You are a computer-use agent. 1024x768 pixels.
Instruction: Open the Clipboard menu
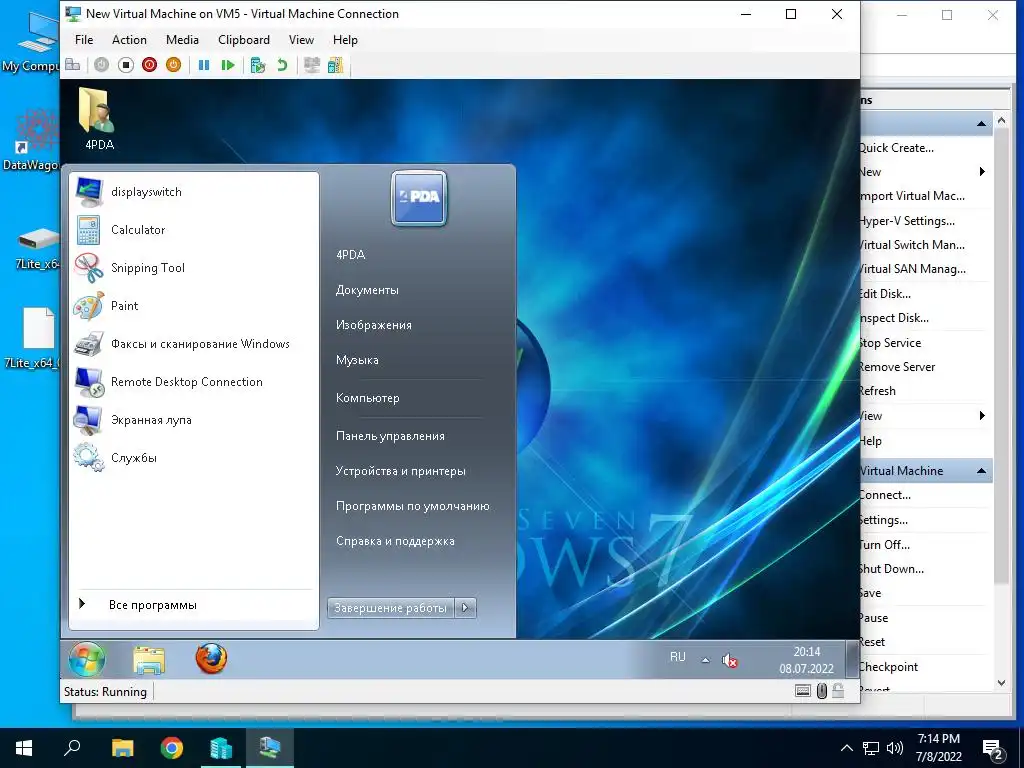point(244,40)
